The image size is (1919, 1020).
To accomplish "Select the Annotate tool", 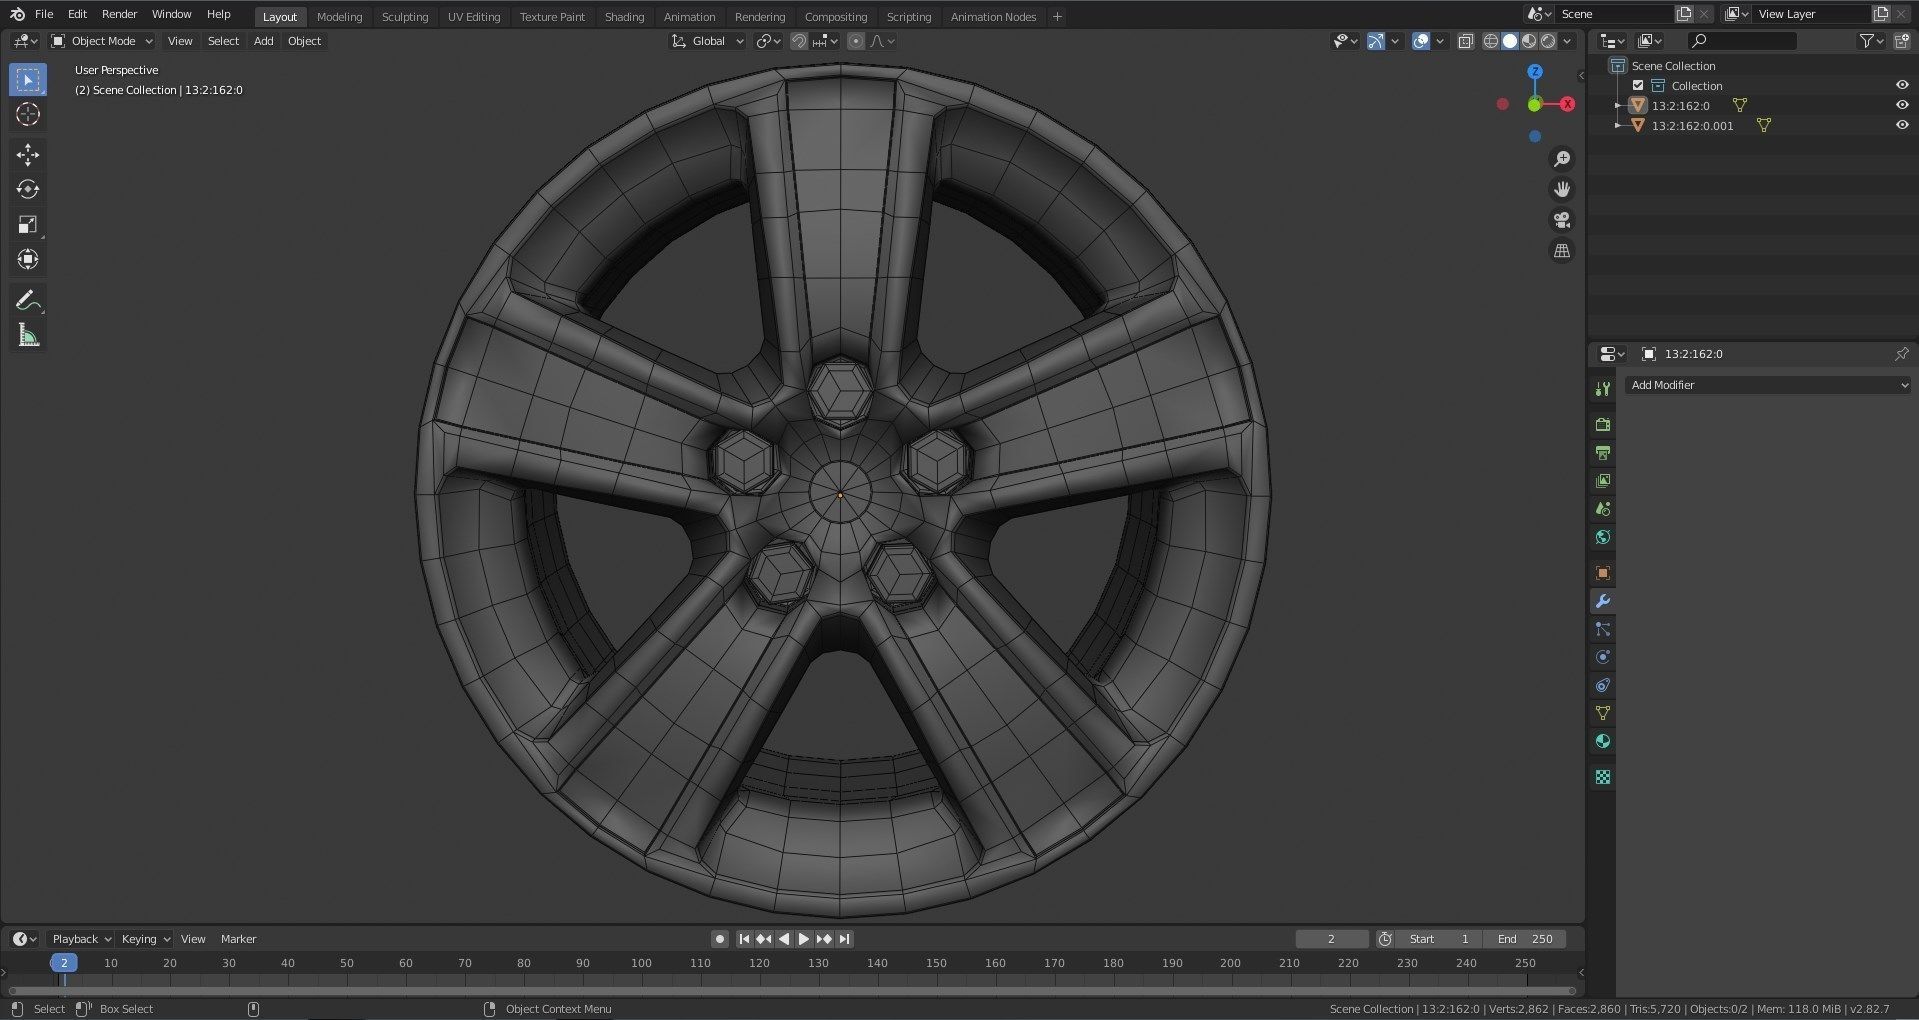I will [28, 300].
